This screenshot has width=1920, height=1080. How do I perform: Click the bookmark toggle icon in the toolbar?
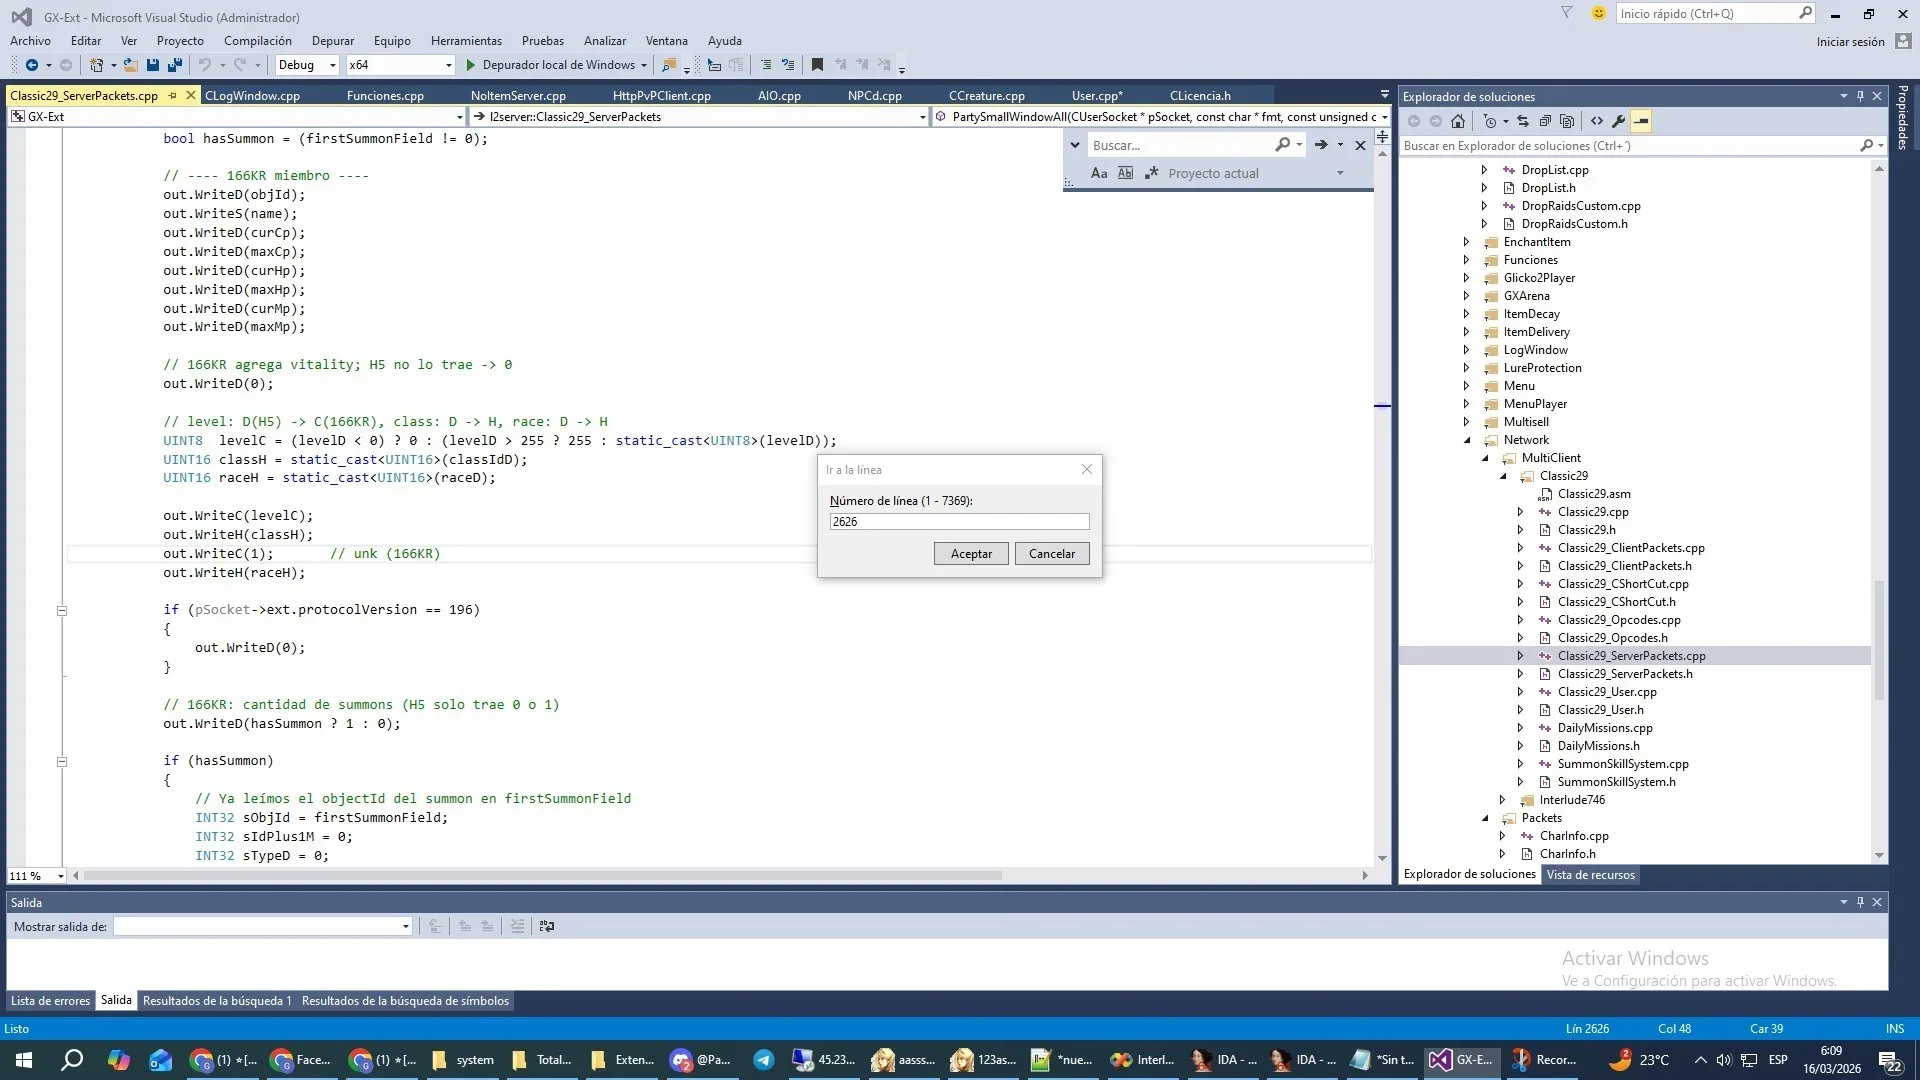coord(817,65)
